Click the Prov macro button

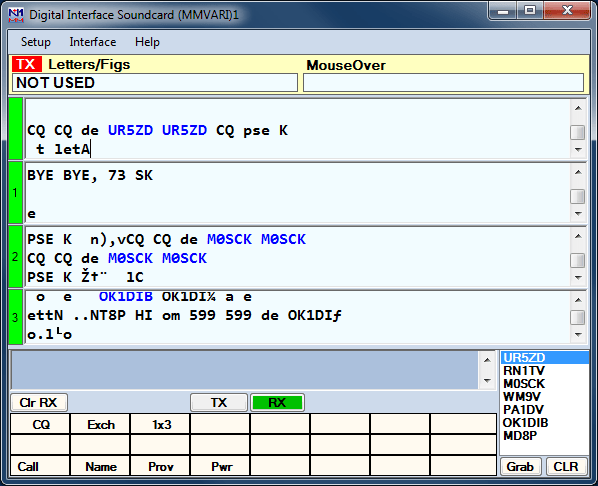click(160, 466)
